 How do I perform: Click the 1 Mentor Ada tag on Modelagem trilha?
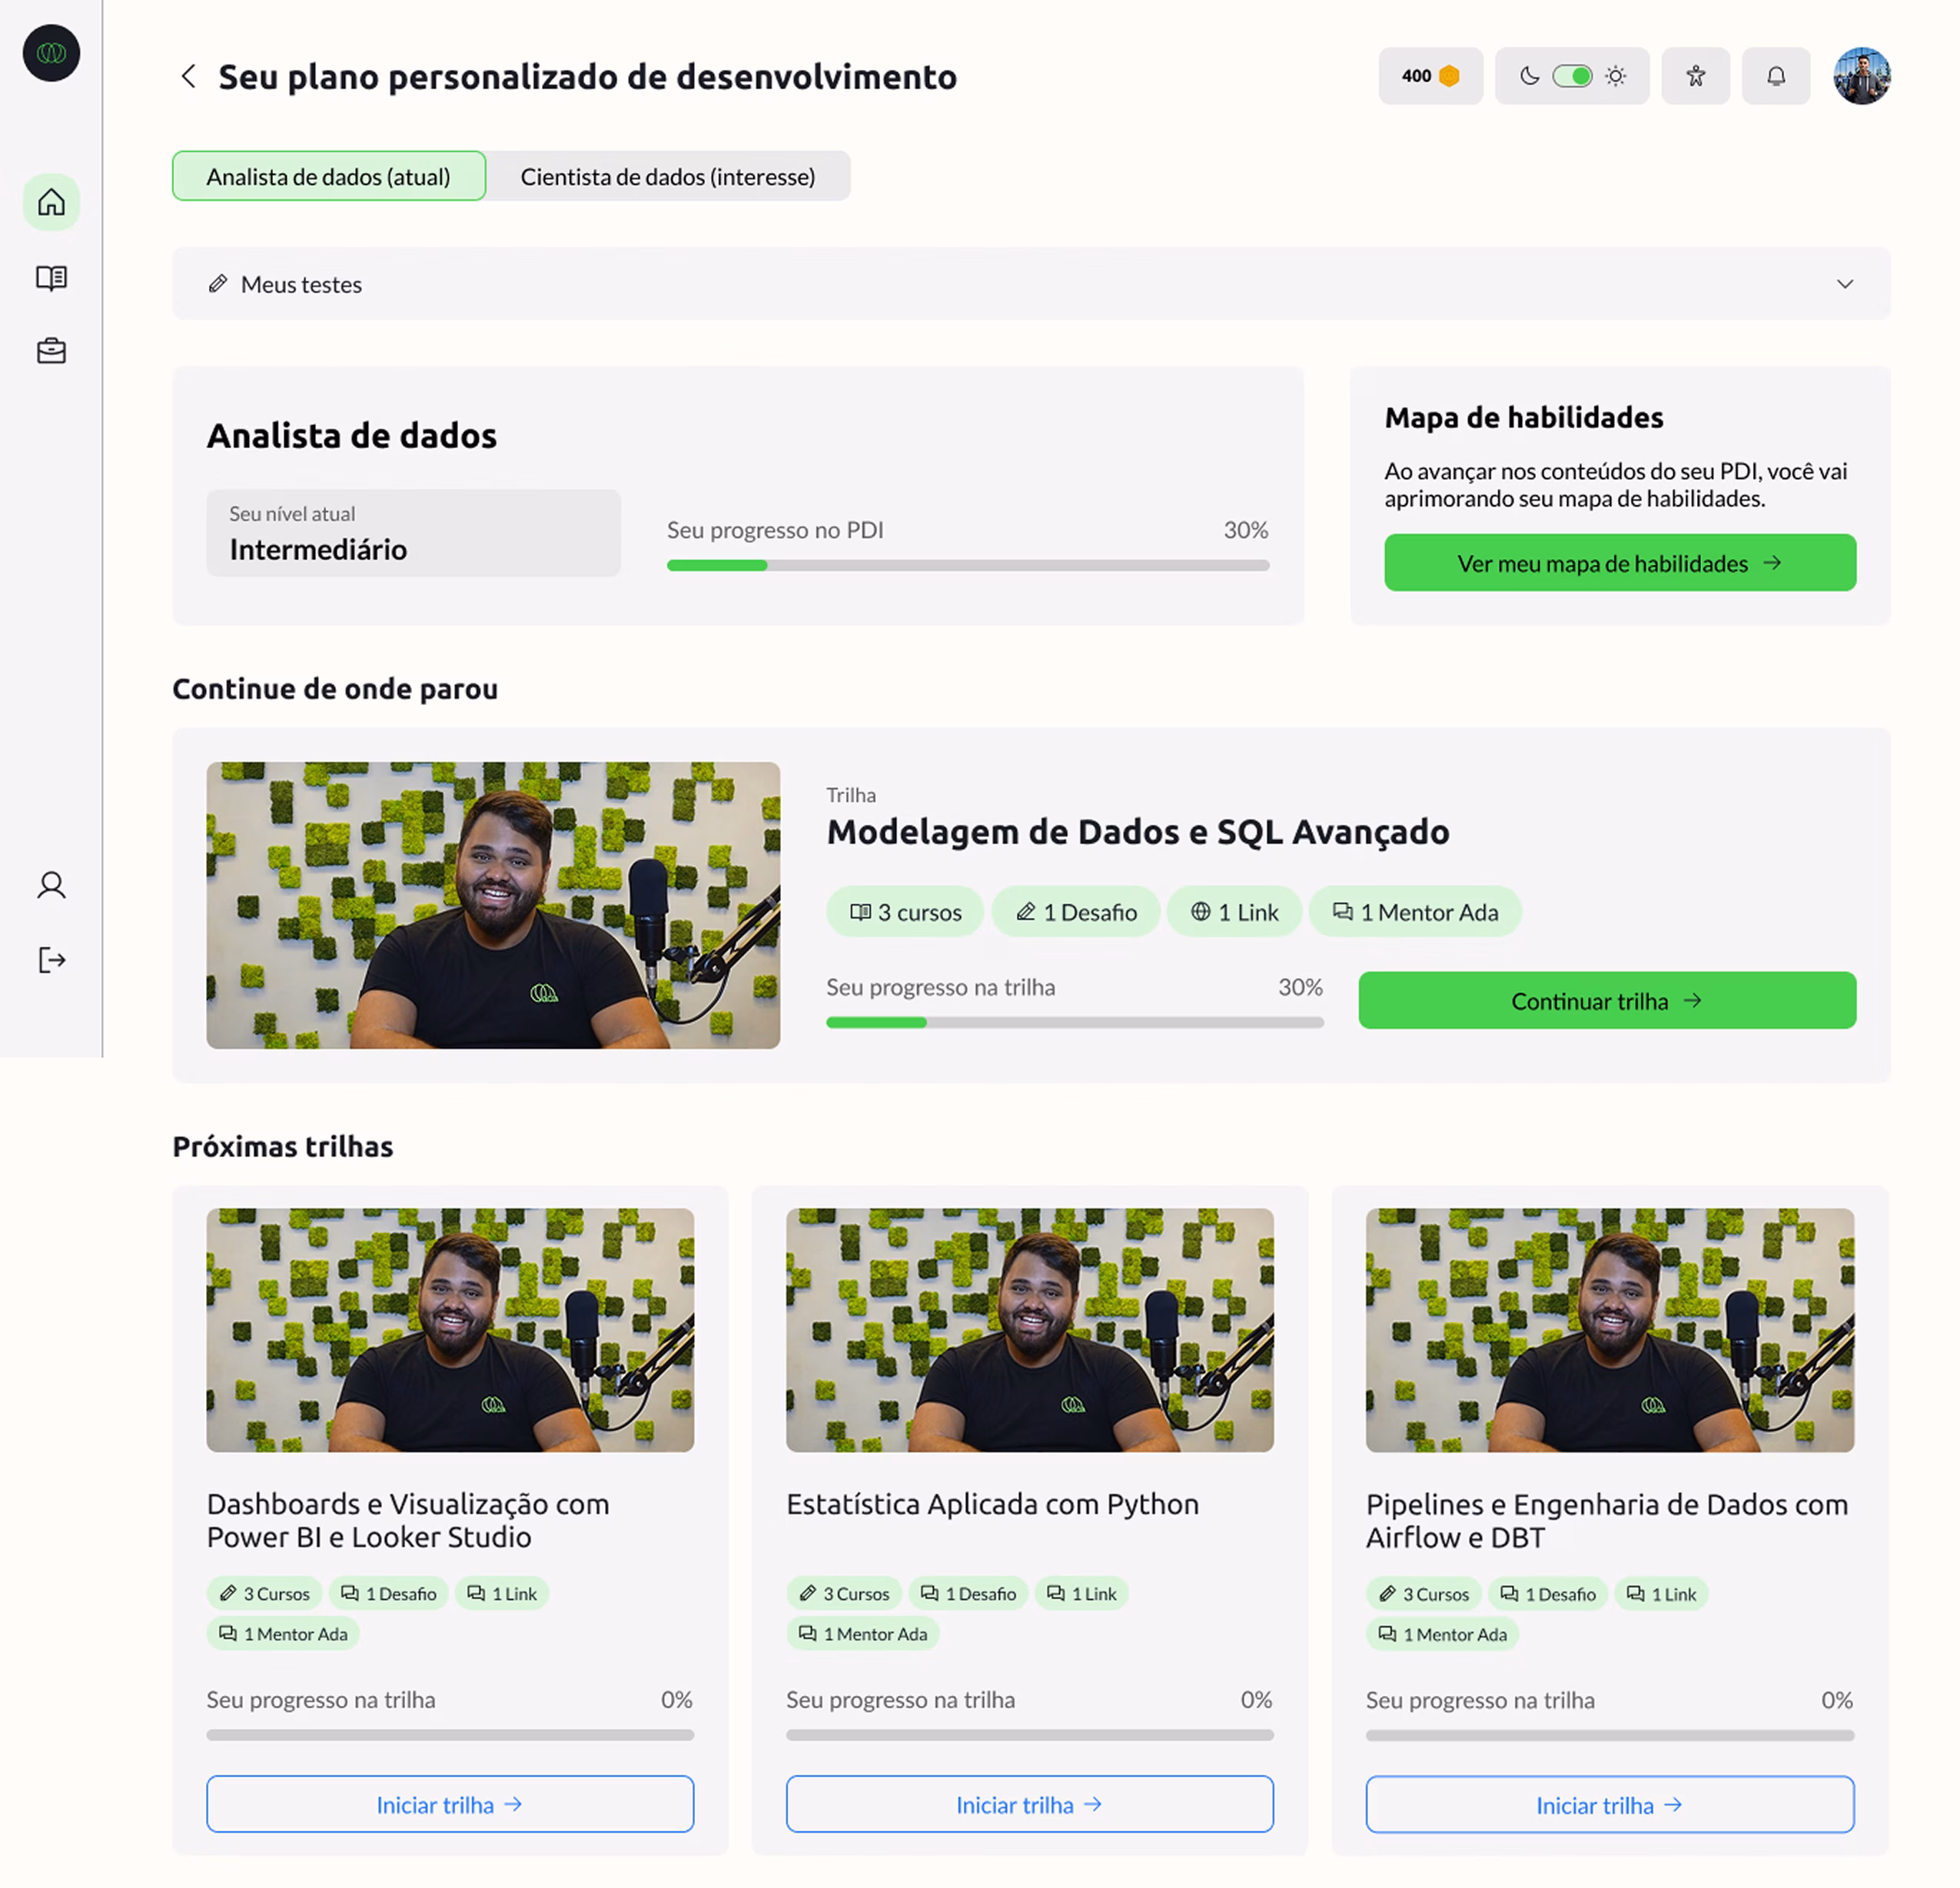pos(1415,912)
